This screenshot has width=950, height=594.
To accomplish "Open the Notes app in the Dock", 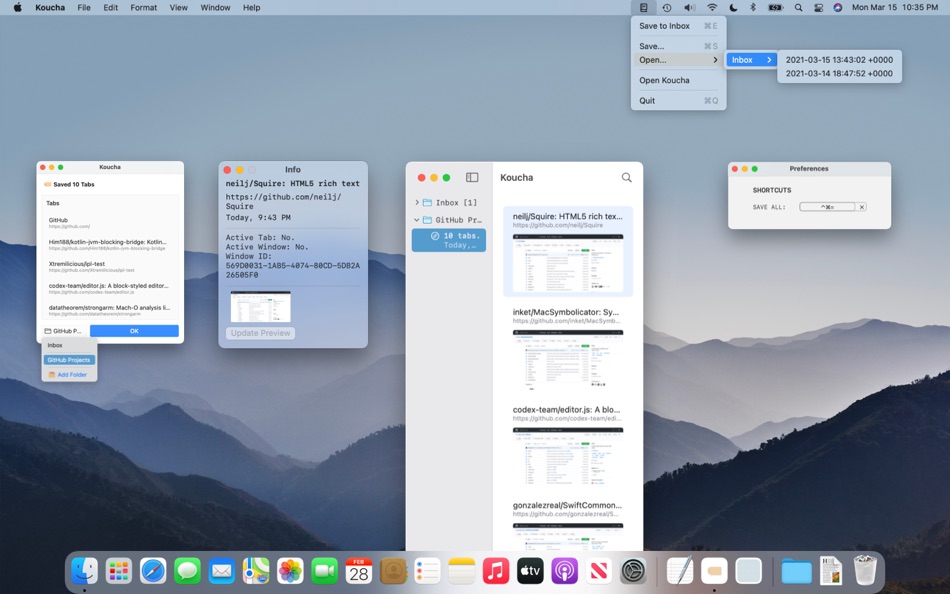I will (x=462, y=571).
